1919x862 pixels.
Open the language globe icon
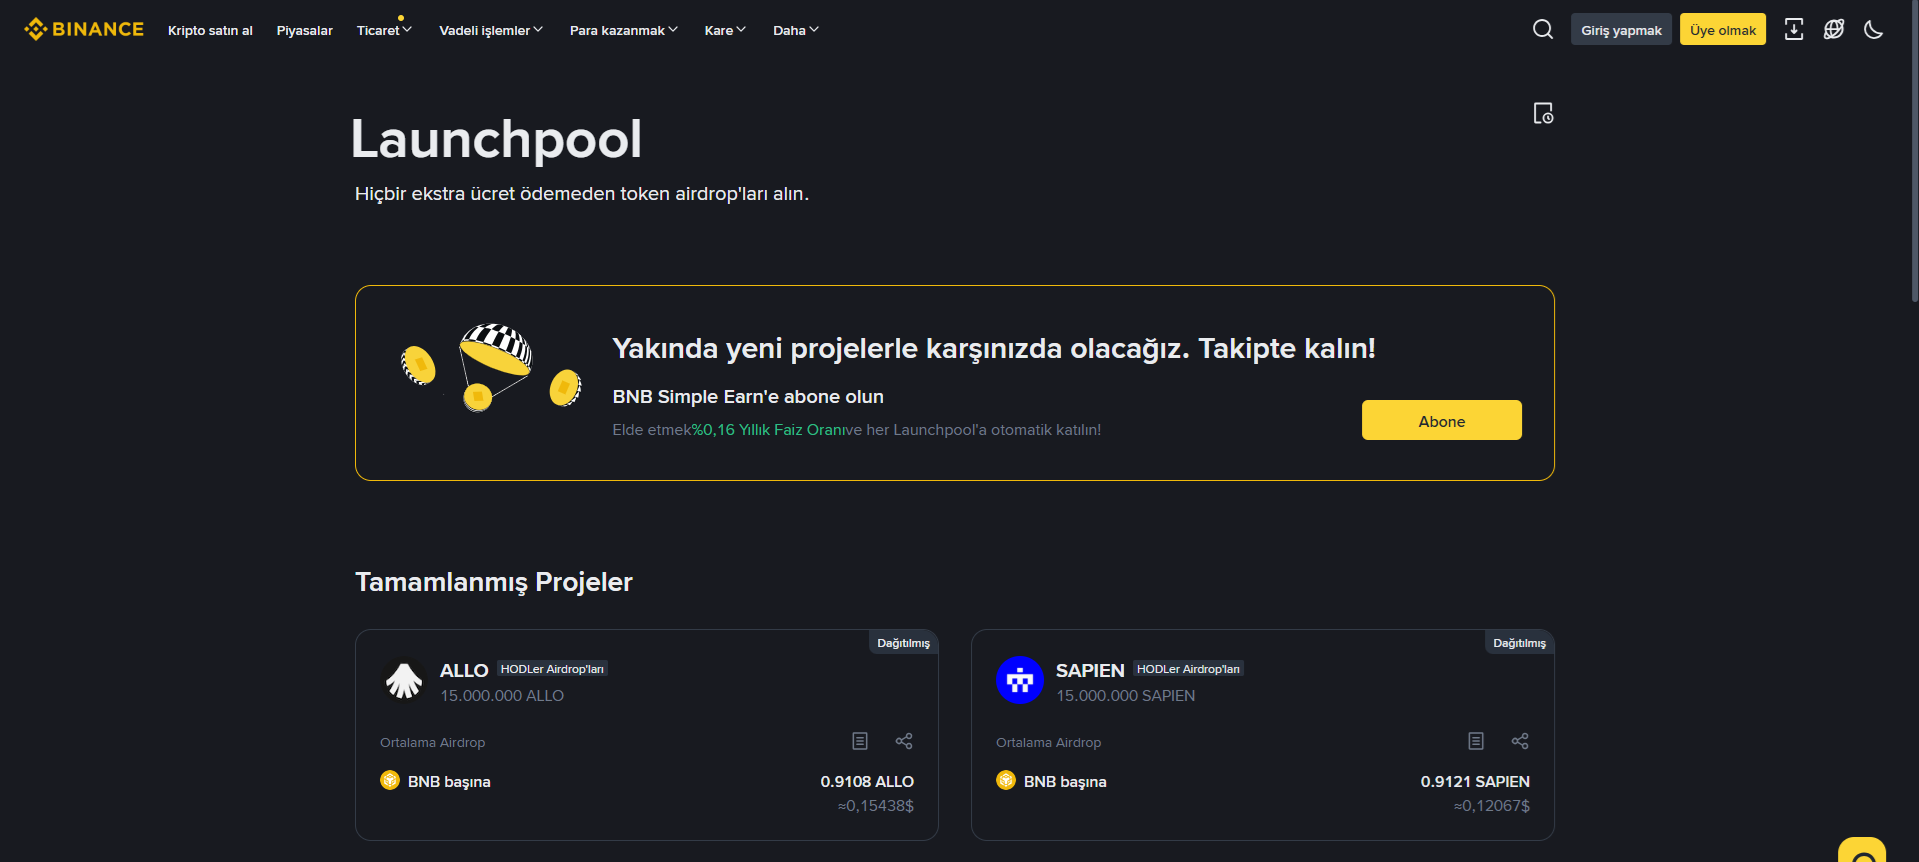(x=1834, y=29)
